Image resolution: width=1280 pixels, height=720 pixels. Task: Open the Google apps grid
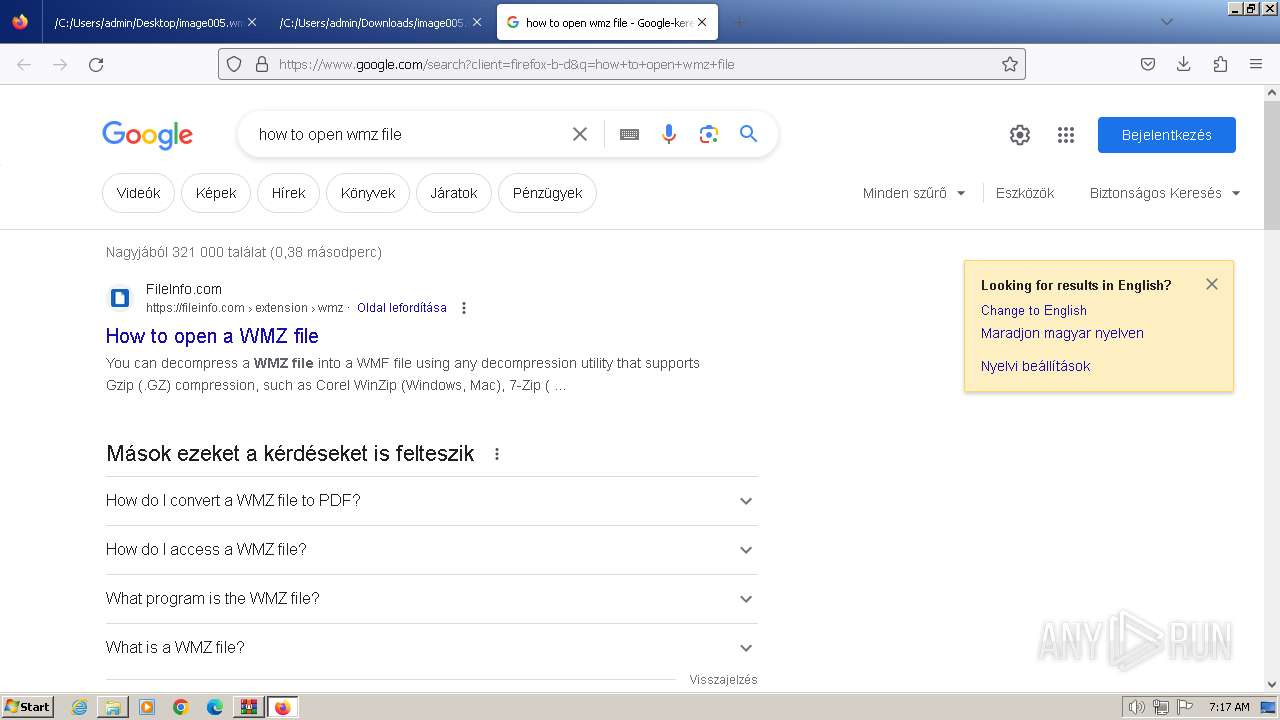point(1066,135)
